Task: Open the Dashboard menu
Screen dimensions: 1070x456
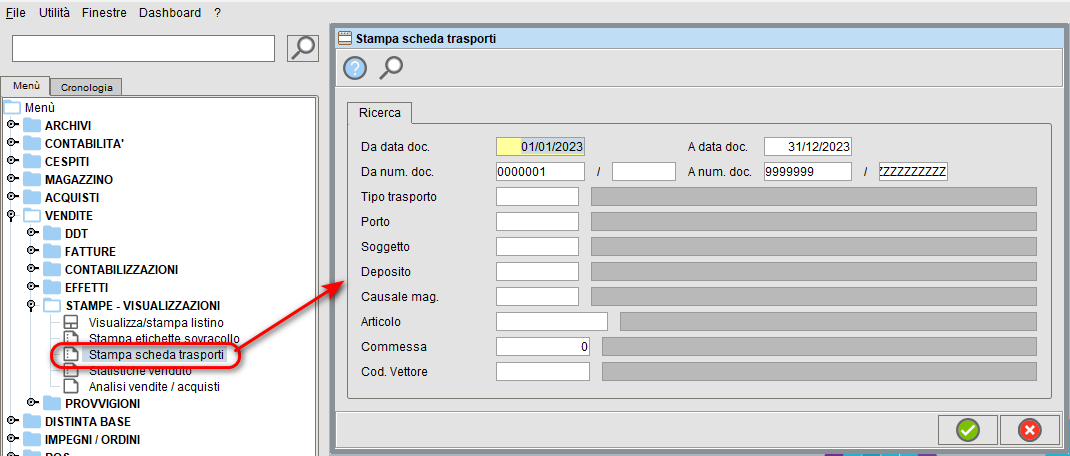Action: [x=170, y=12]
